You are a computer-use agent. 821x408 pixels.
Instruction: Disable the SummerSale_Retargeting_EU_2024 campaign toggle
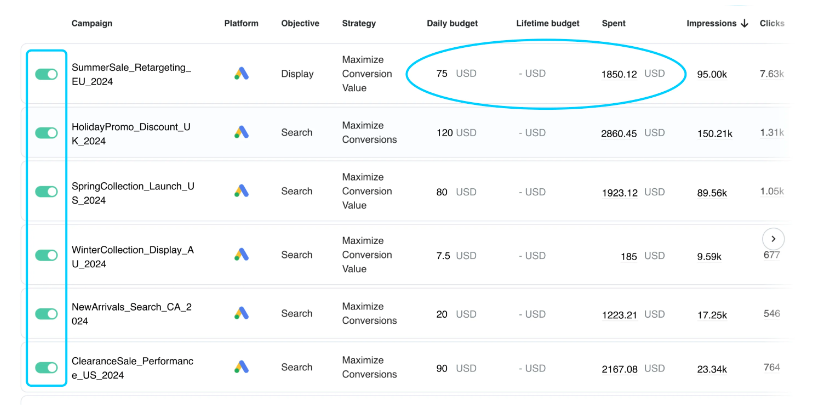pyautogui.click(x=46, y=74)
